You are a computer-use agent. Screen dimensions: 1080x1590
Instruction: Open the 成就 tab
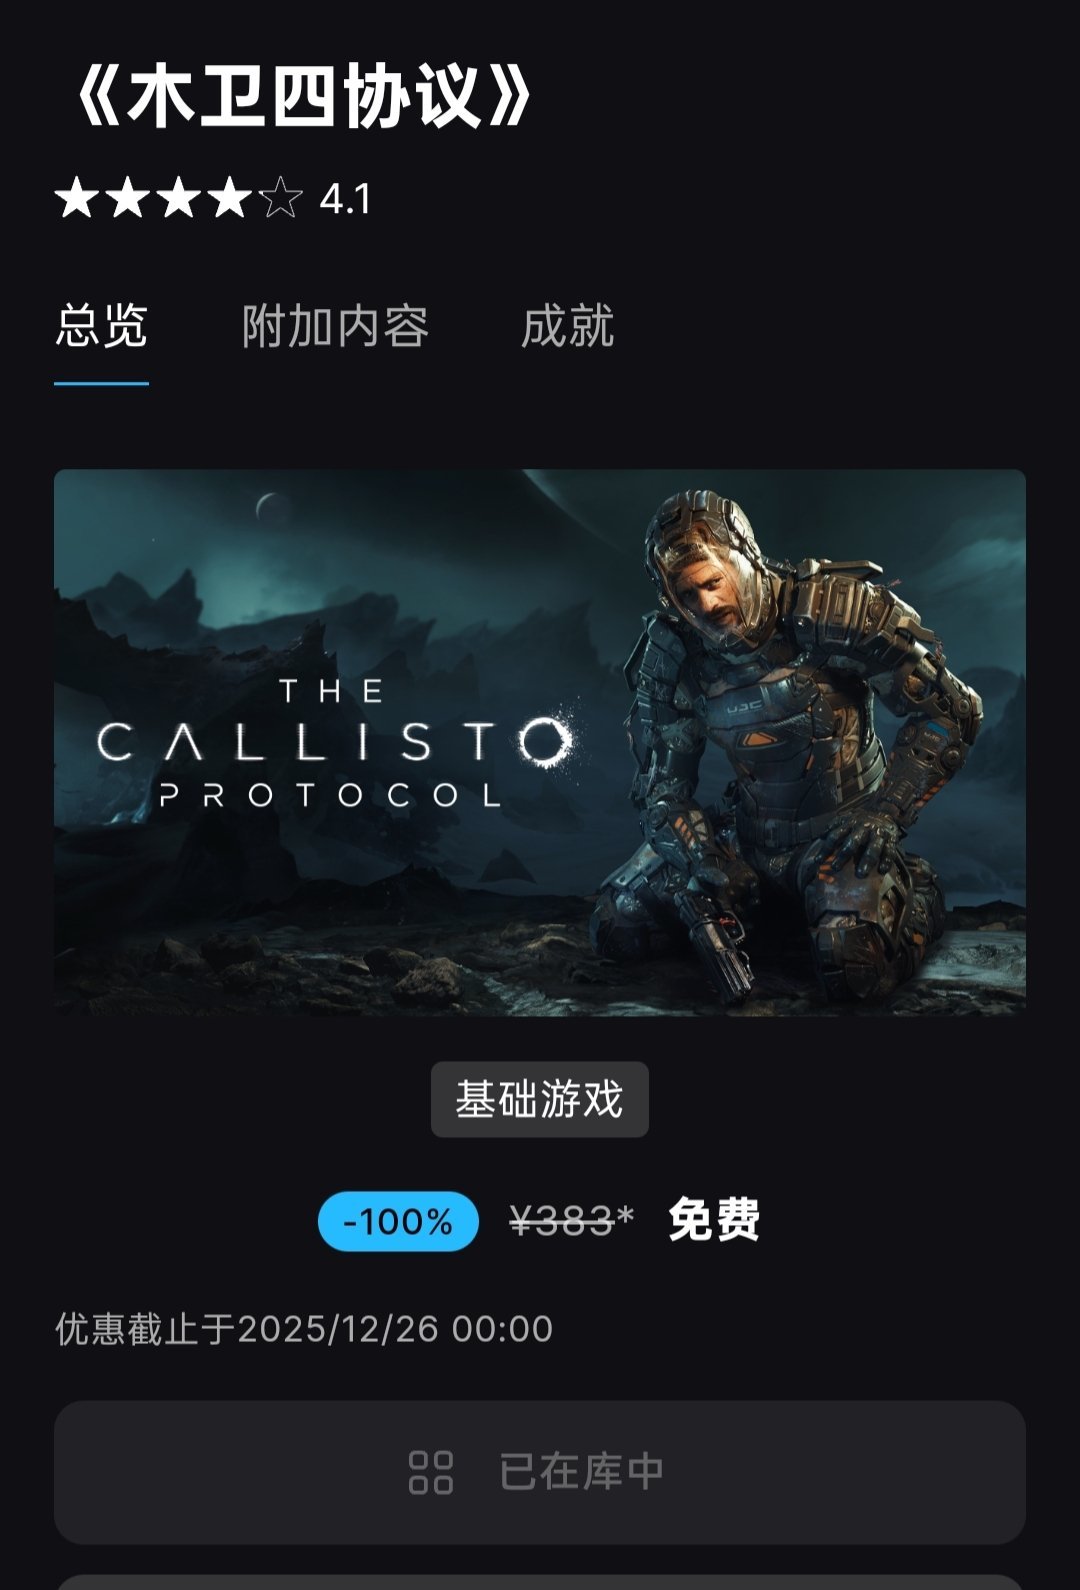tap(567, 327)
